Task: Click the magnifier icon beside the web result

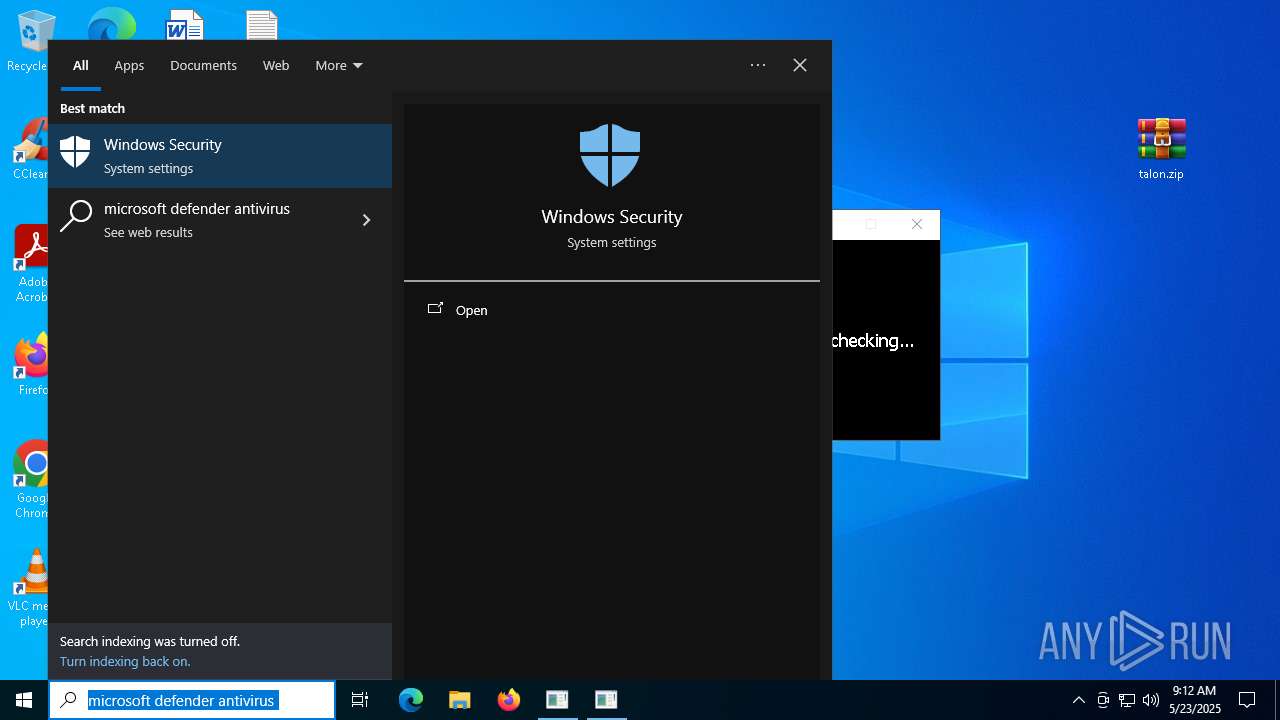Action: click(x=76, y=216)
